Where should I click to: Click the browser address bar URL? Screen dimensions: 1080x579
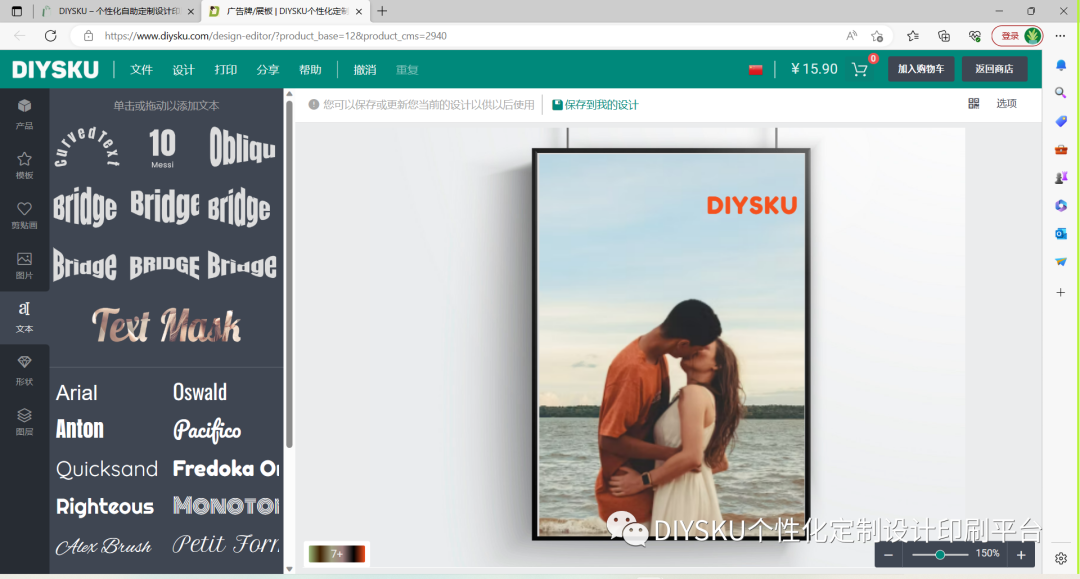276,36
